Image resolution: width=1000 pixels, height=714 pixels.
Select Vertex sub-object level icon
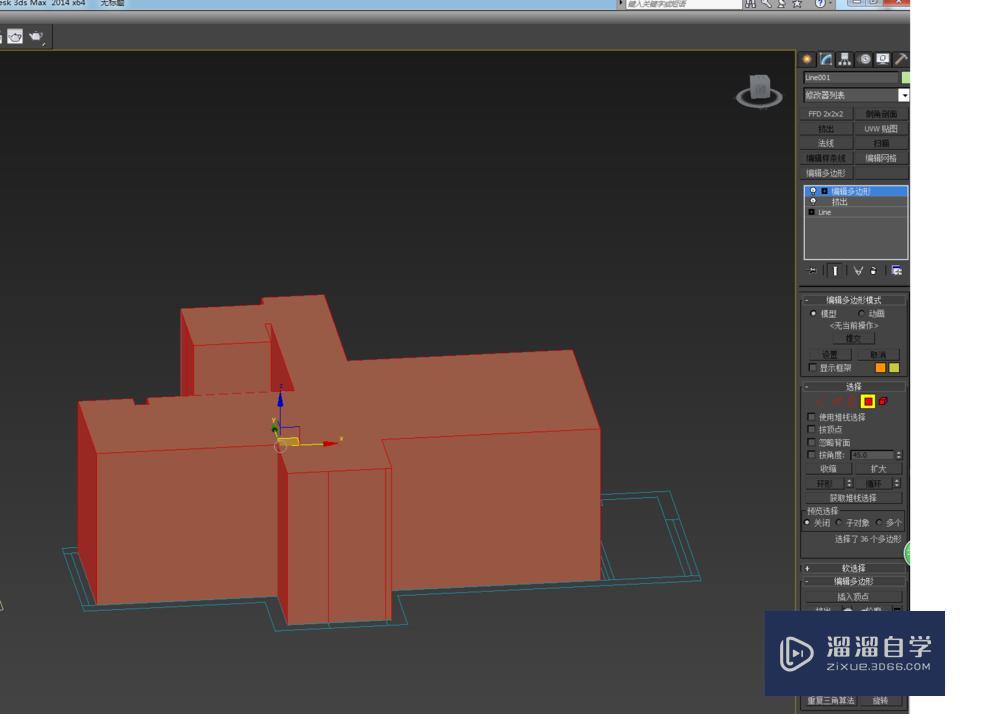tap(821, 401)
